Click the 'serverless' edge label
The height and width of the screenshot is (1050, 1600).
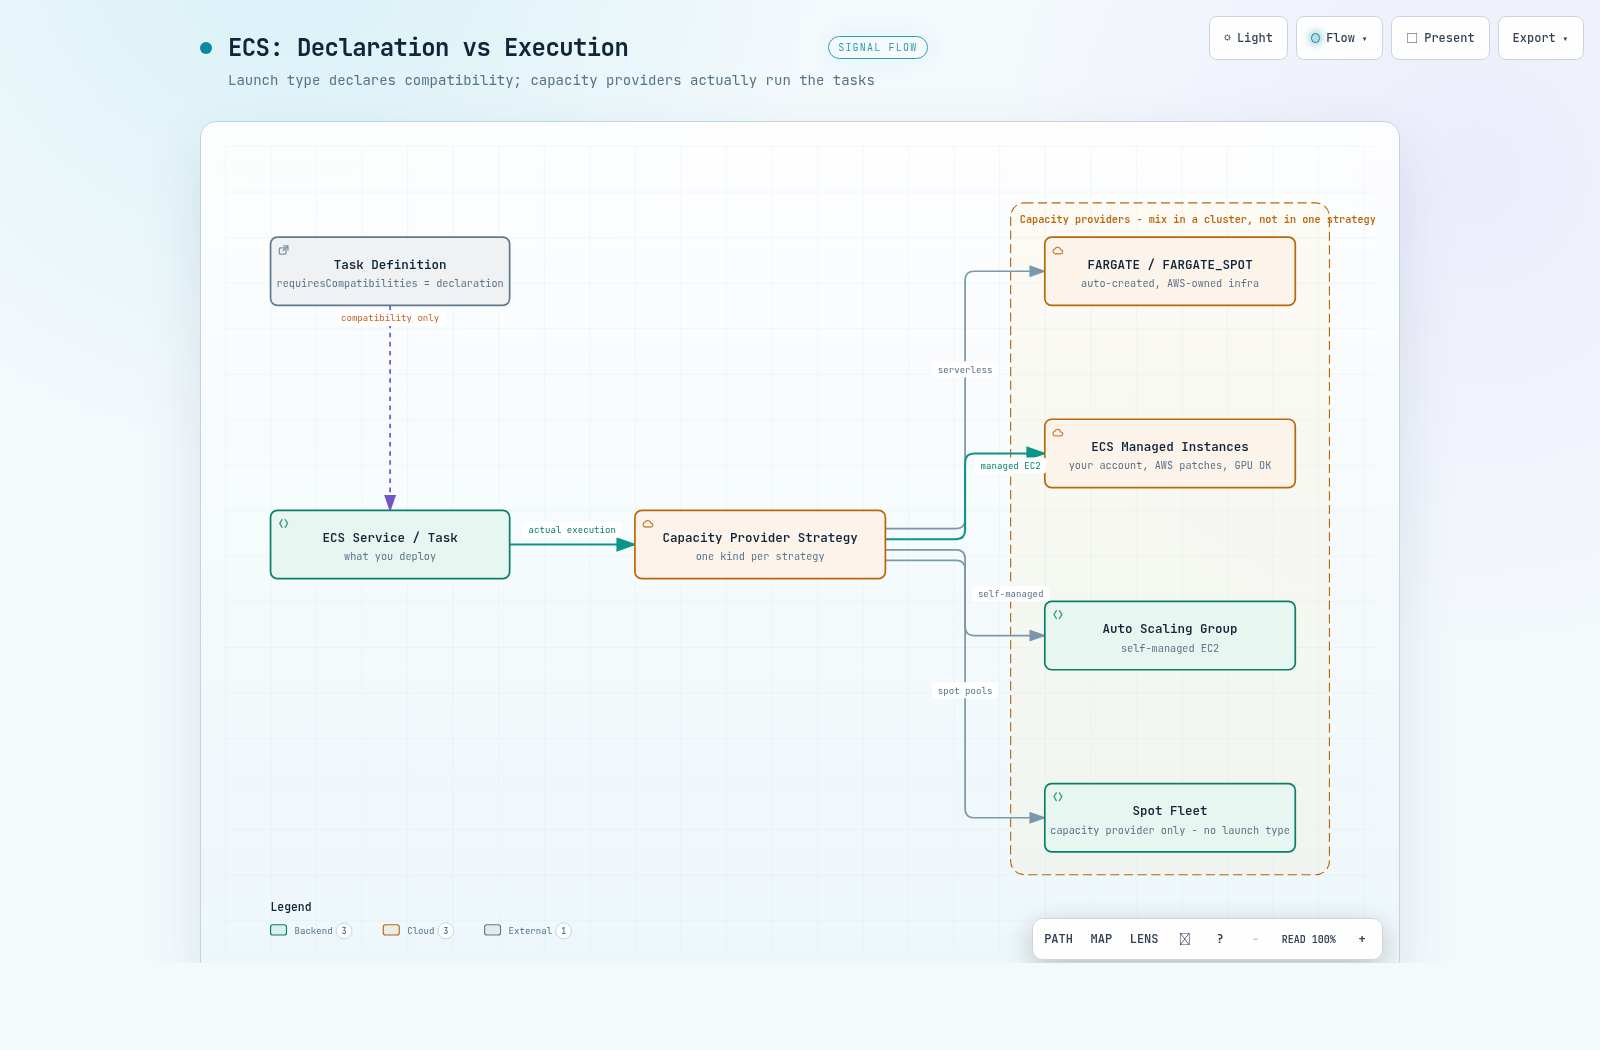tap(965, 370)
